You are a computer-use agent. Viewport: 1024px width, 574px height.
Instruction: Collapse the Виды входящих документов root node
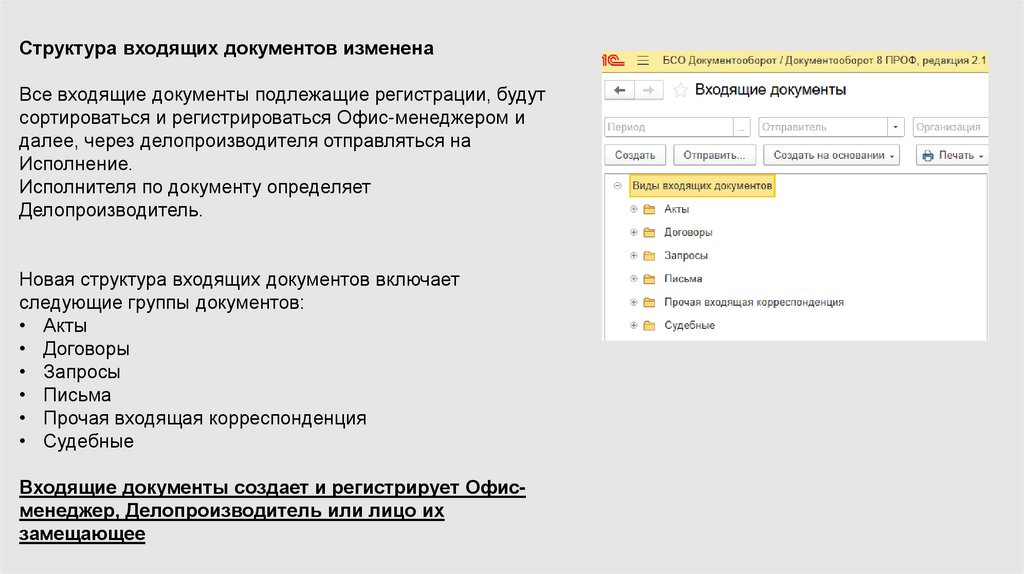(617, 186)
